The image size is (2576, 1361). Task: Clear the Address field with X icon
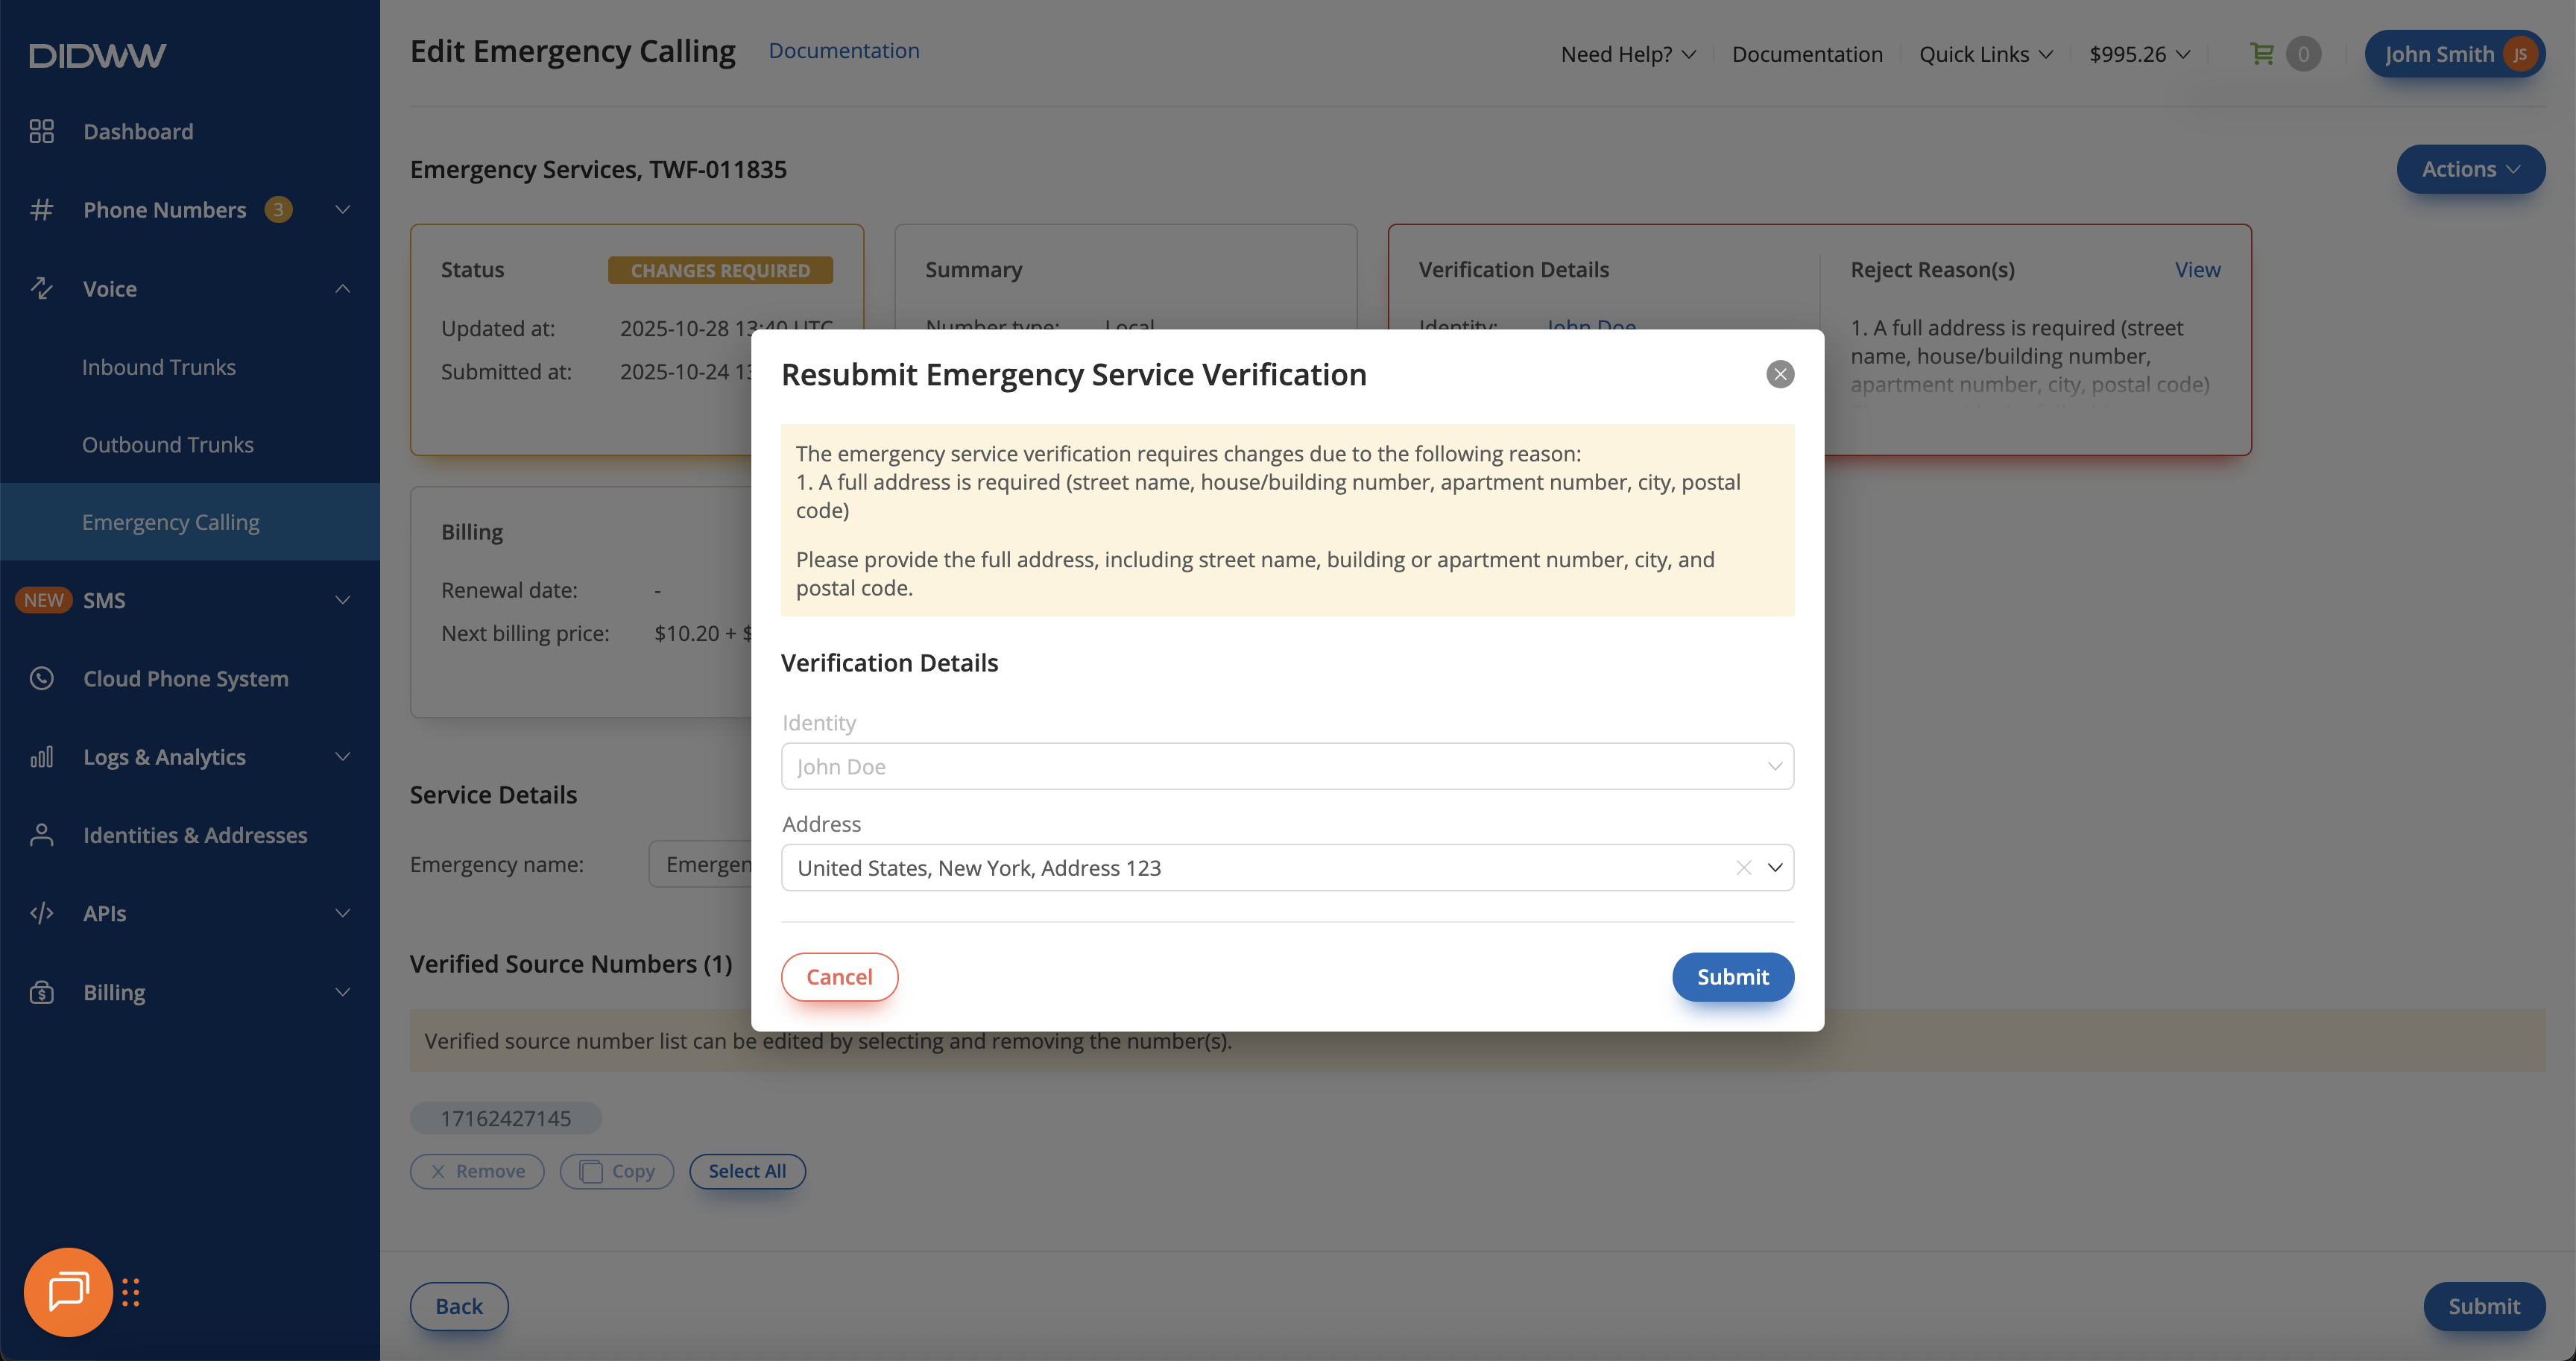click(1743, 867)
